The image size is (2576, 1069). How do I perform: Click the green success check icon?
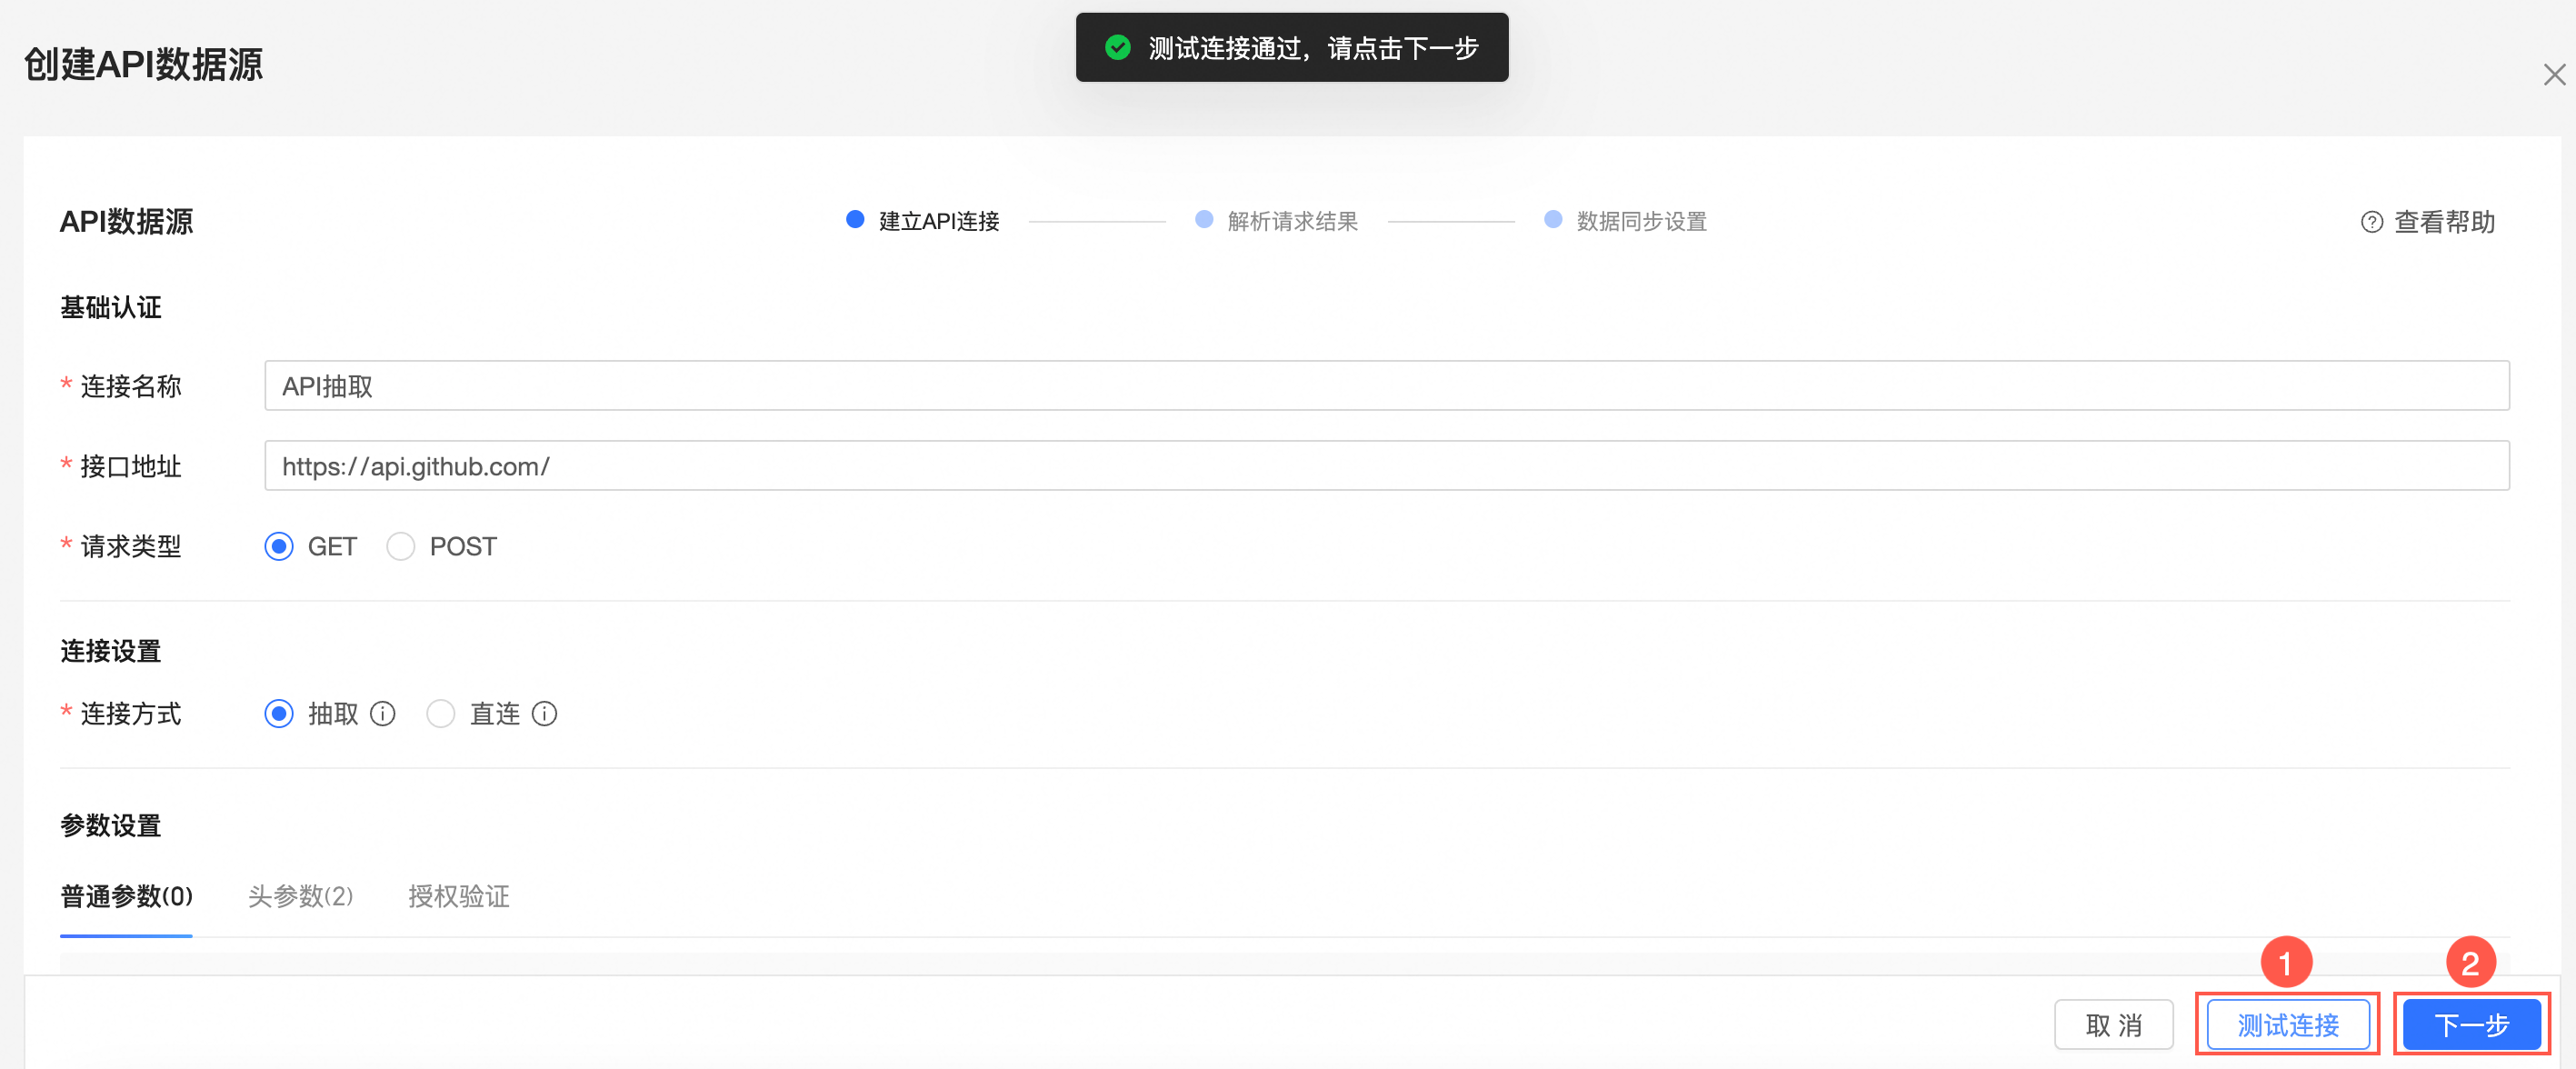(x=1117, y=47)
